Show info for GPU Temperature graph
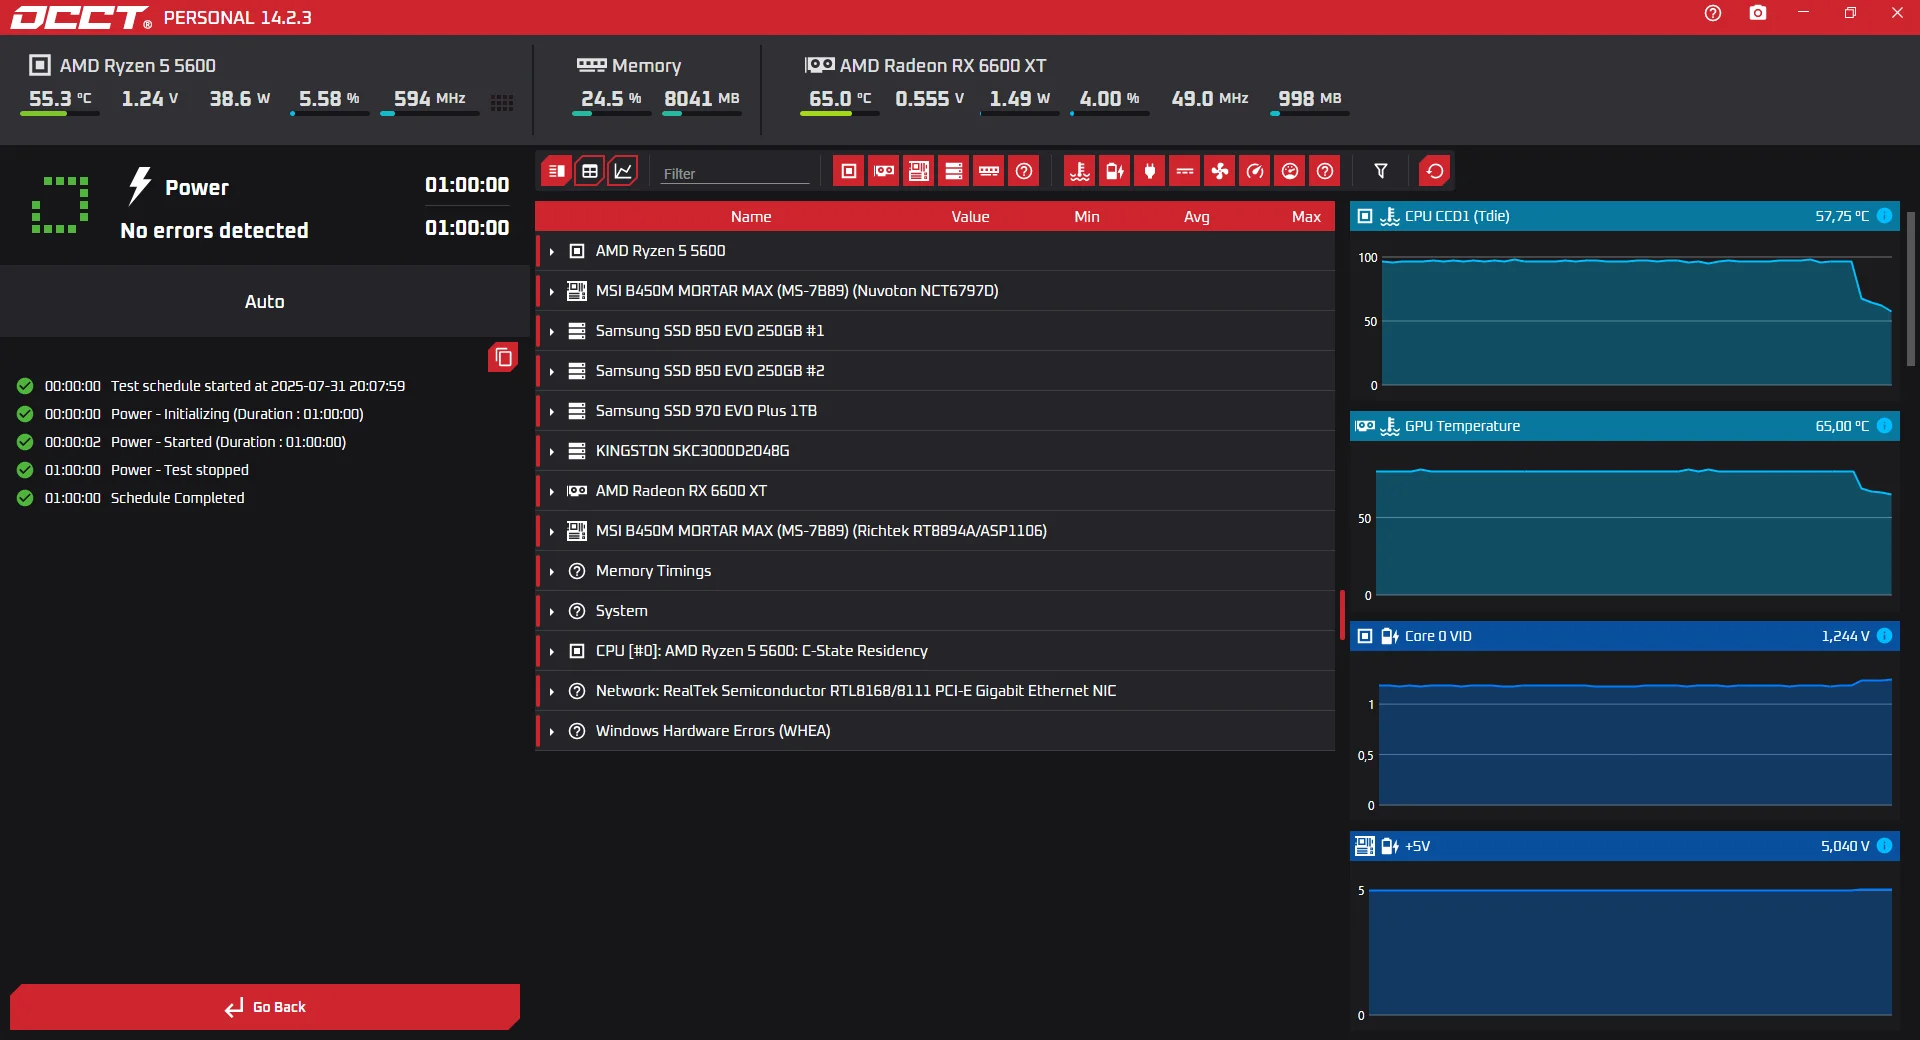This screenshot has height=1040, width=1920. pyautogui.click(x=1885, y=426)
